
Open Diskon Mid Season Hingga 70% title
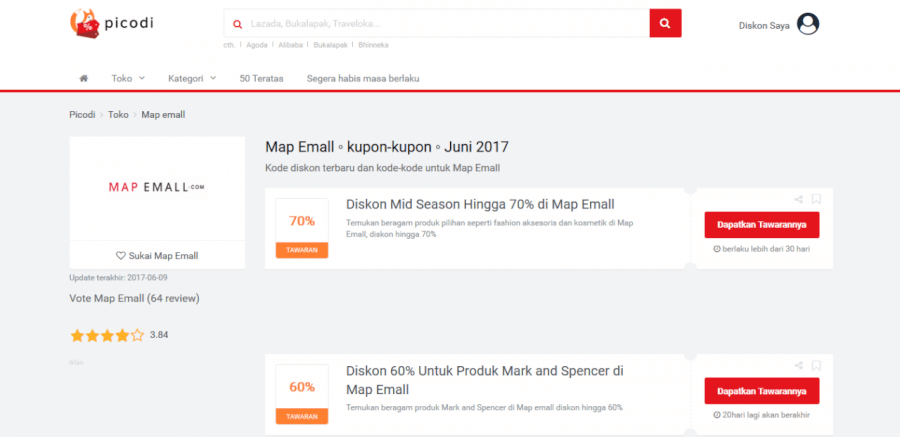tap(480, 204)
